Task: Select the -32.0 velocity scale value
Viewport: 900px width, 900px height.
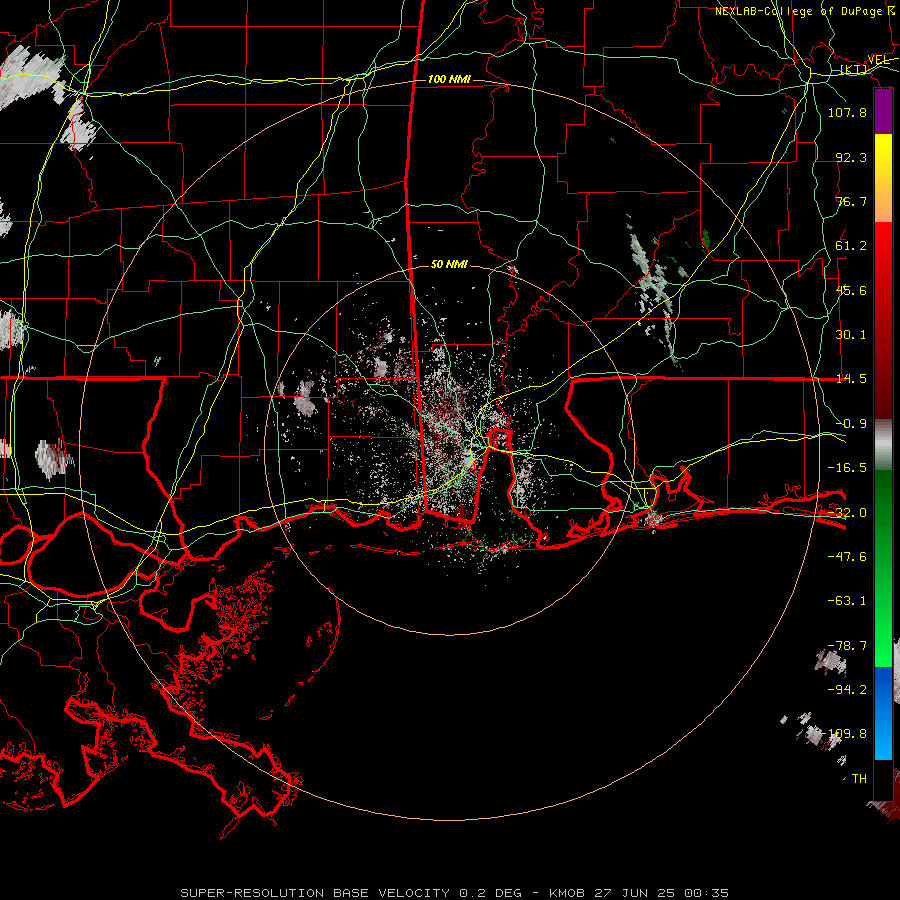Action: pyautogui.click(x=847, y=513)
